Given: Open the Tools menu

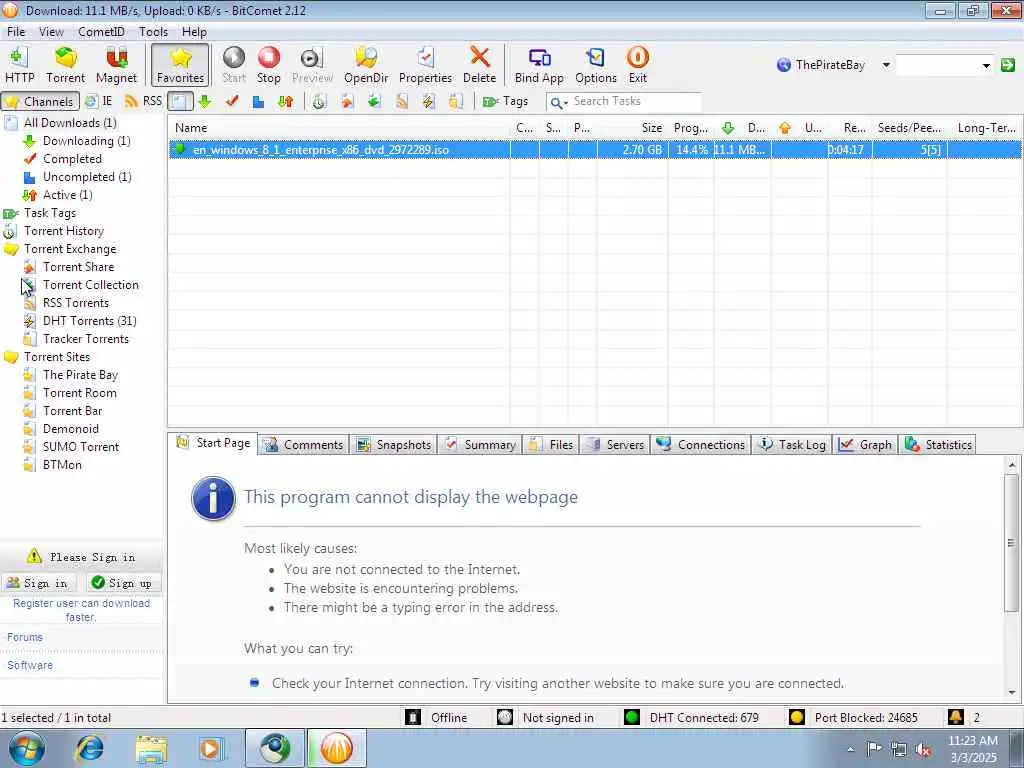Looking at the screenshot, I should coord(153,31).
